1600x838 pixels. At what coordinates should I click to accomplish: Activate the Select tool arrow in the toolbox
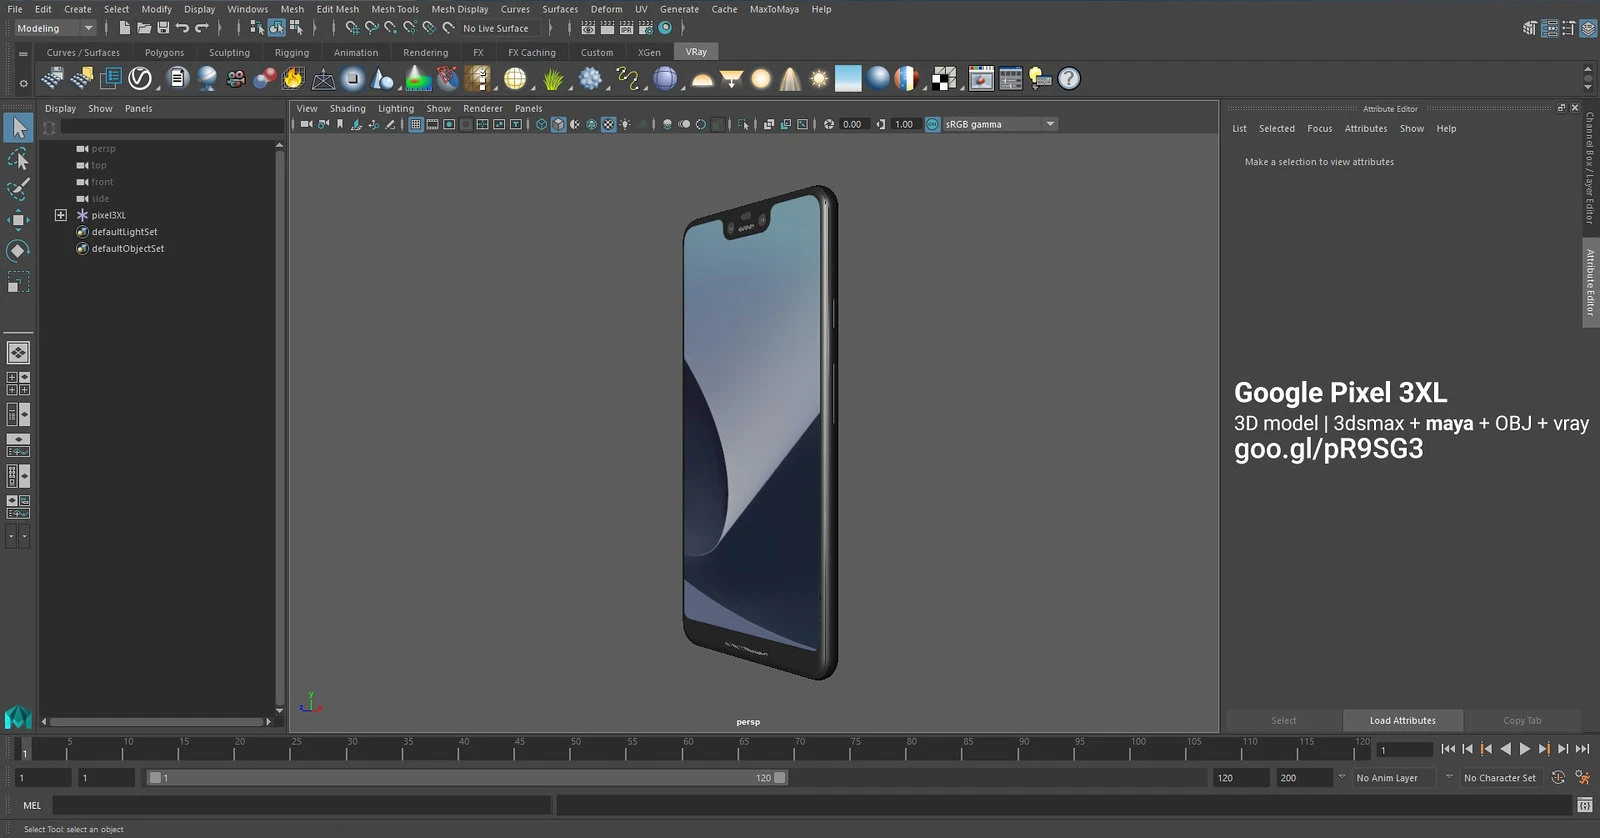coord(18,127)
